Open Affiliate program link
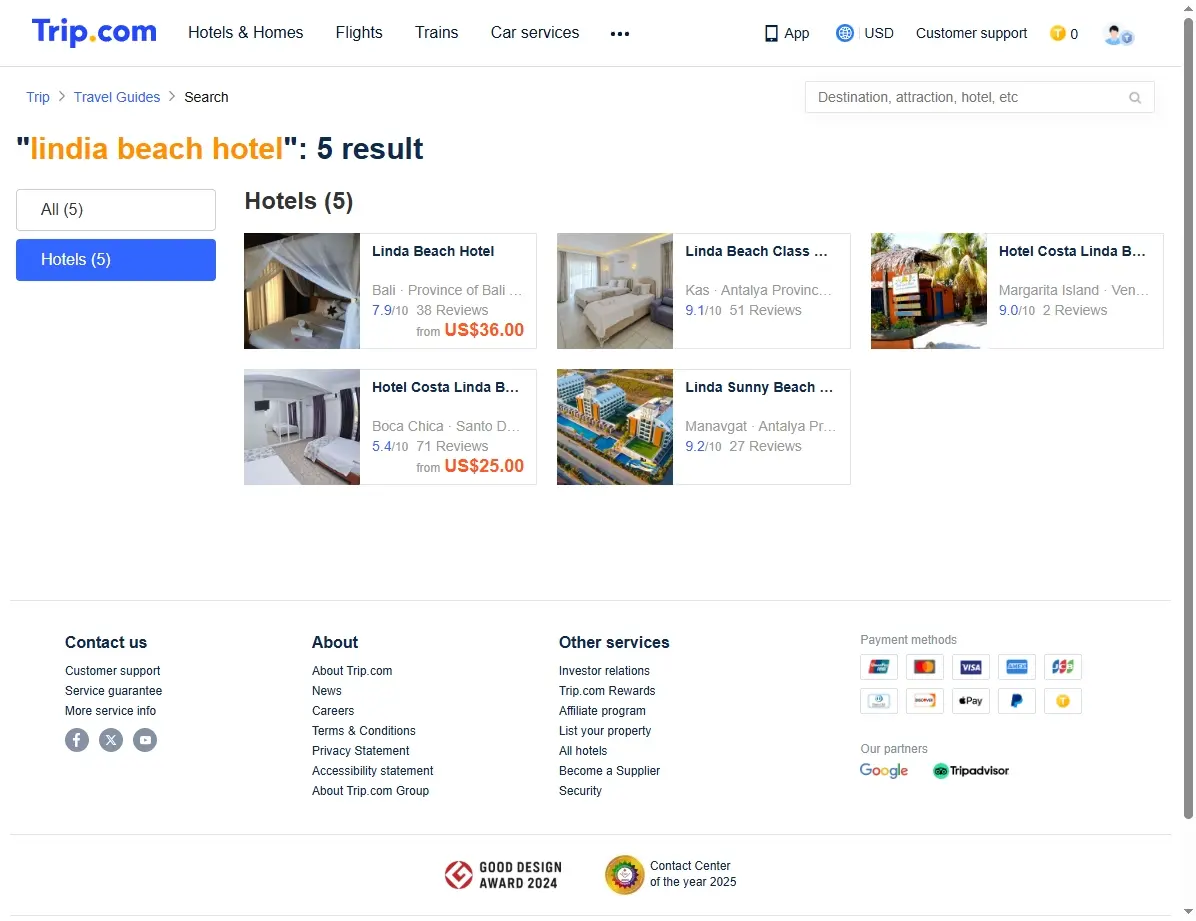This screenshot has width=1196, height=921. point(602,710)
